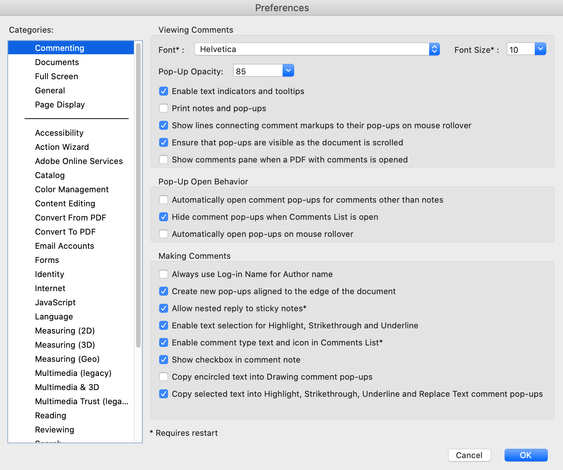The width and height of the screenshot is (563, 470).
Task: Click the Pop-Up Opacity value field
Action: tap(258, 71)
